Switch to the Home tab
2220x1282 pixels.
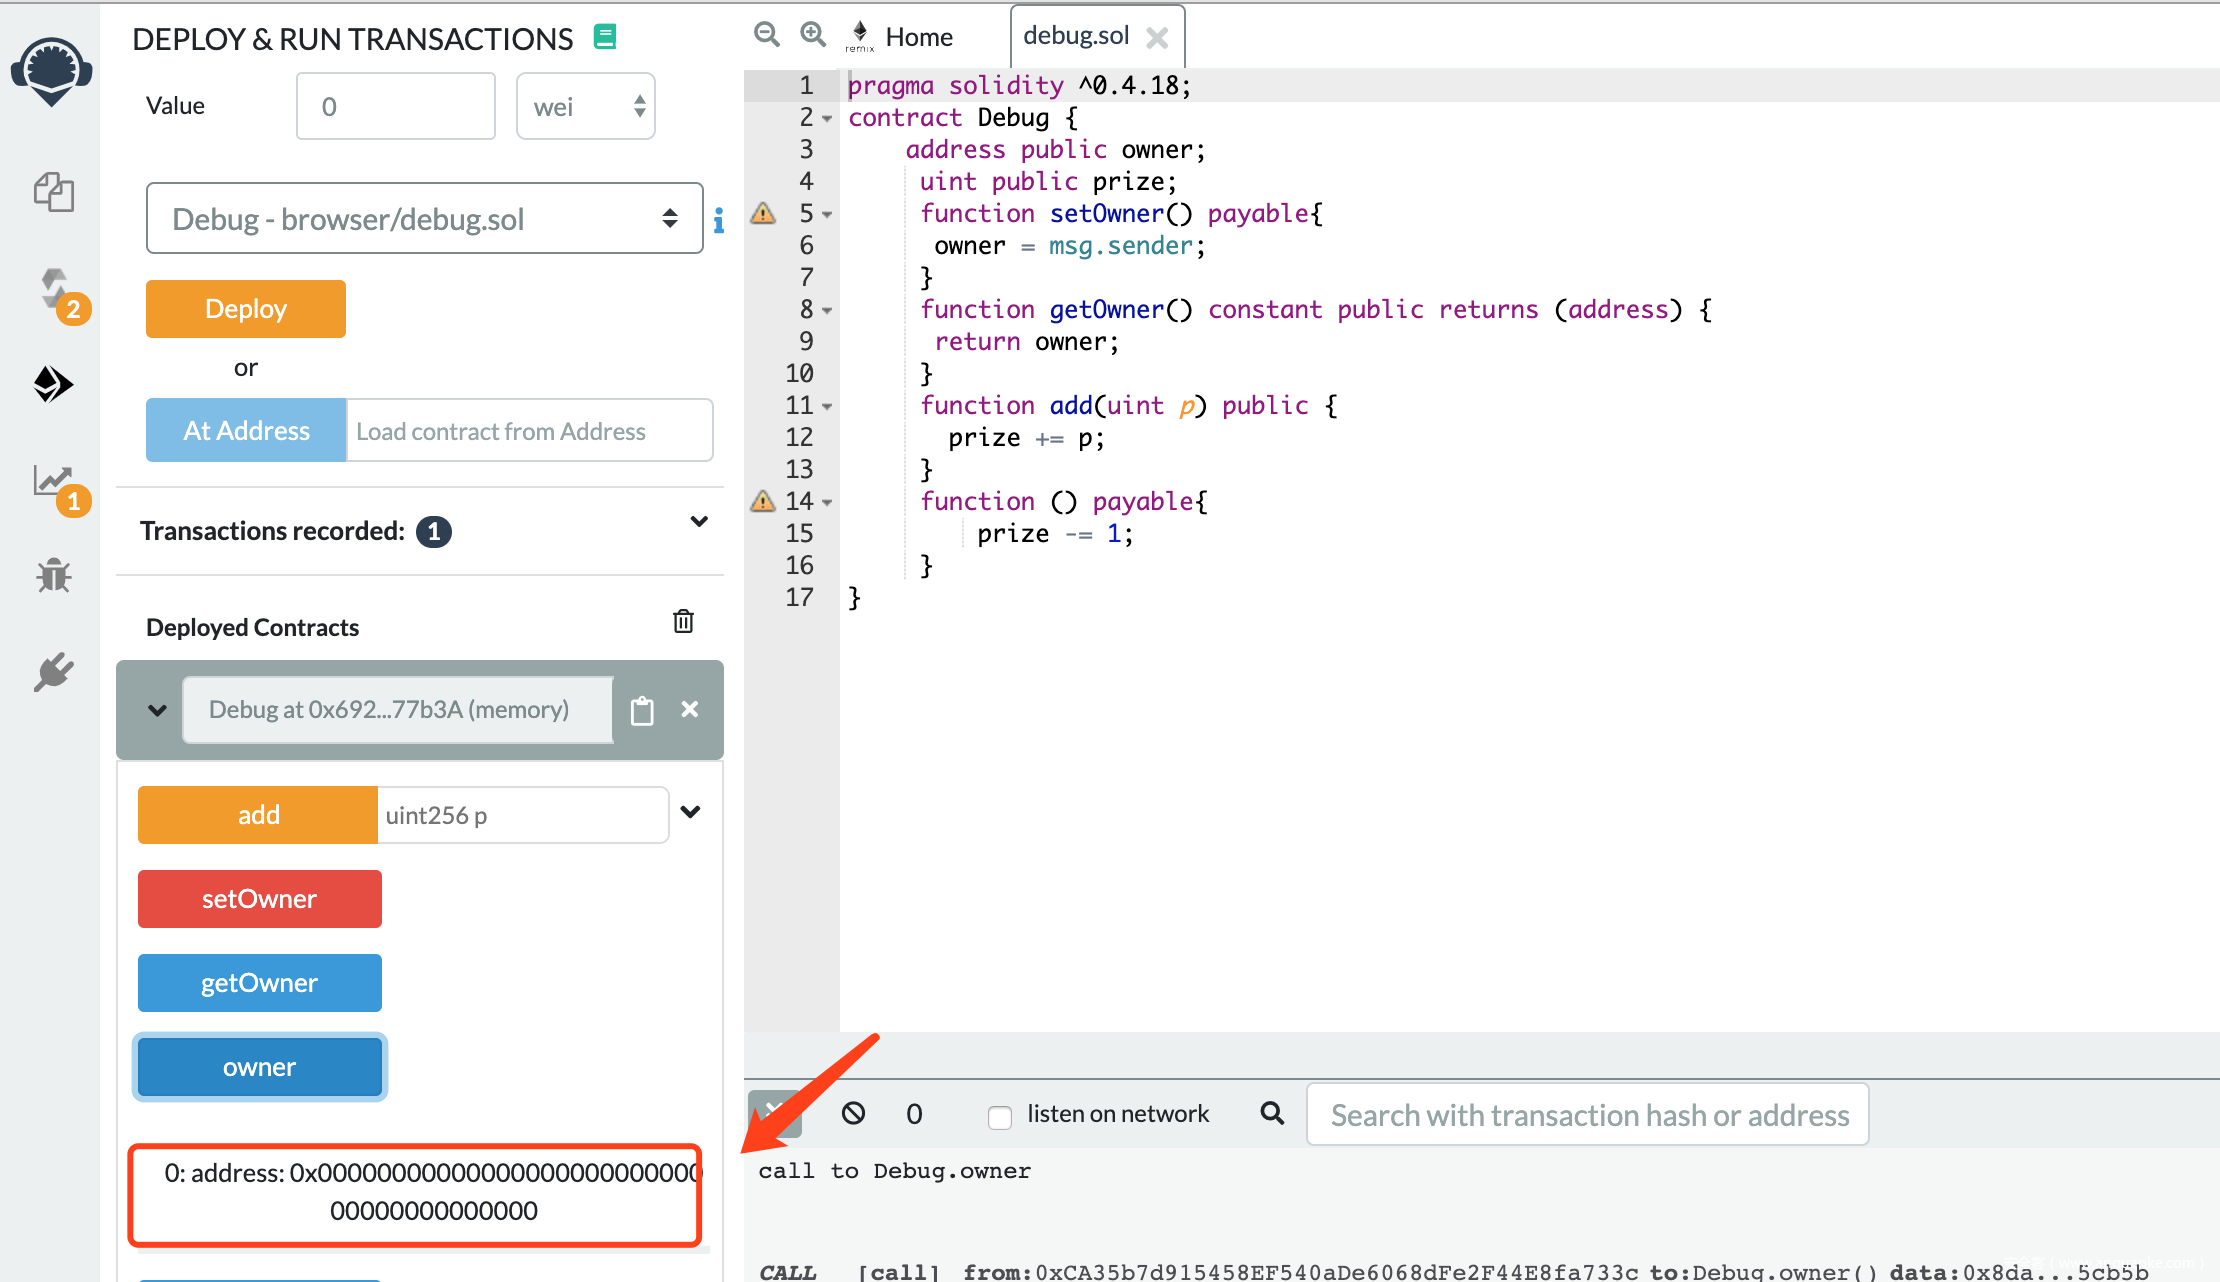tap(918, 37)
